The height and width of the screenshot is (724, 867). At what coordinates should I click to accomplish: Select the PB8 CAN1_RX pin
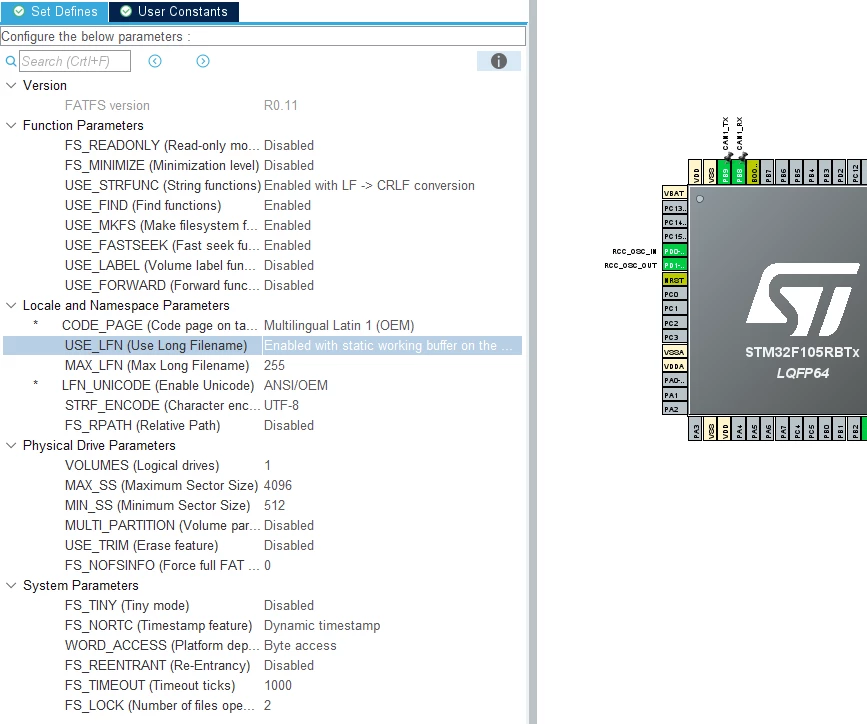click(x=739, y=172)
